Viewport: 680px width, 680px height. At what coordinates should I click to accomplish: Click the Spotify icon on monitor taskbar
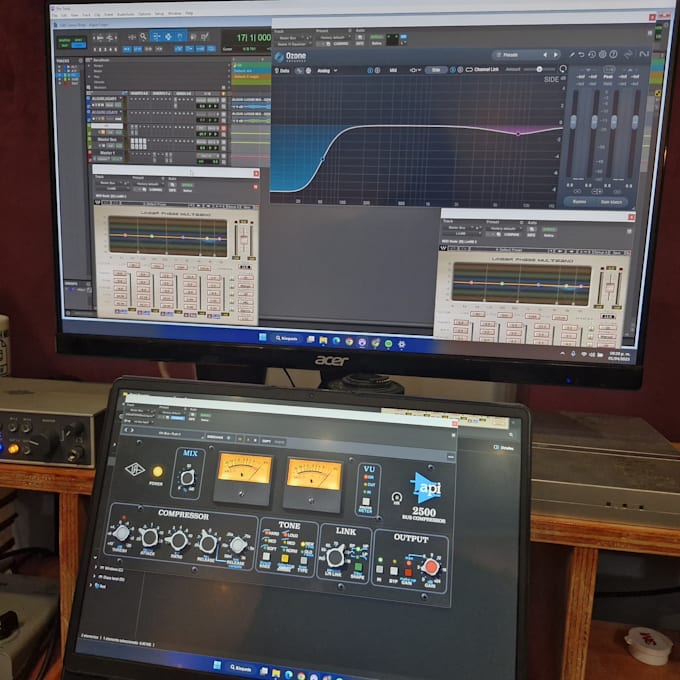click(389, 344)
